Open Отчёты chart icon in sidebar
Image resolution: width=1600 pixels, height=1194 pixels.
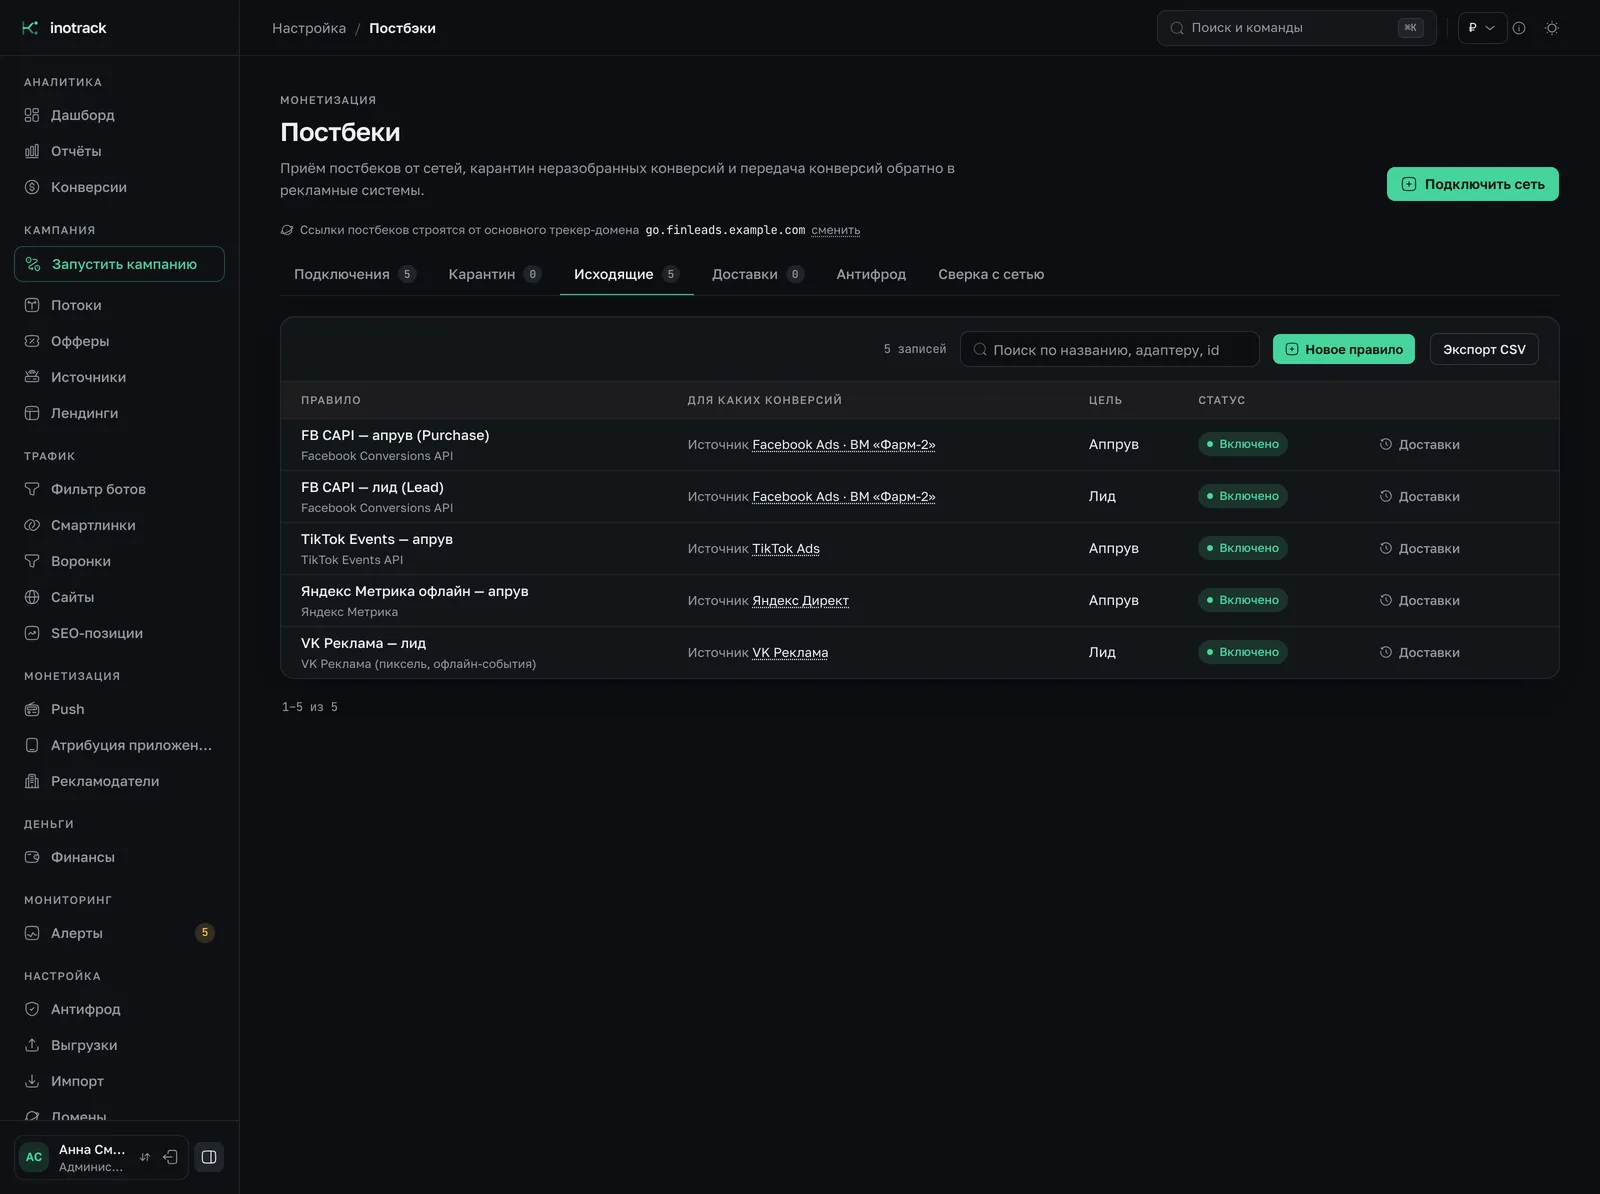[32, 151]
